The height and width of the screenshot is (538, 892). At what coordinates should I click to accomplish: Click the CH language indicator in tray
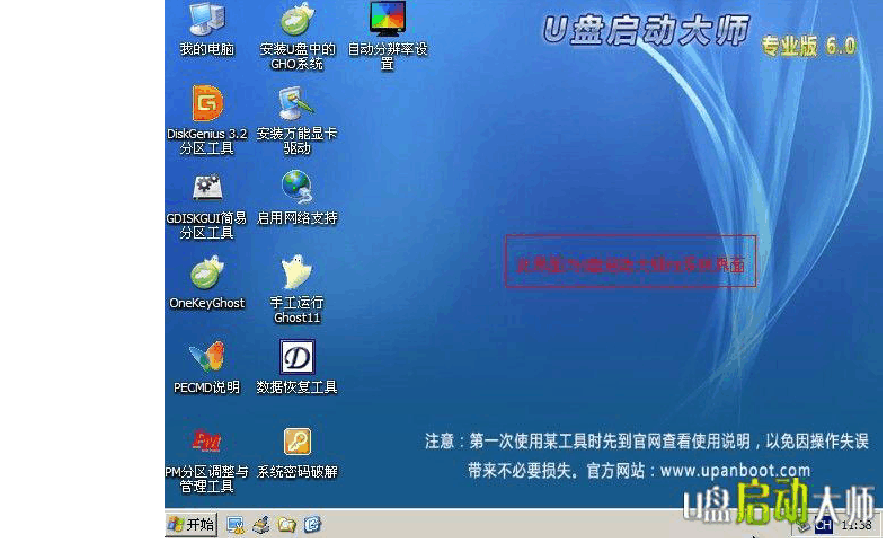[824, 525]
